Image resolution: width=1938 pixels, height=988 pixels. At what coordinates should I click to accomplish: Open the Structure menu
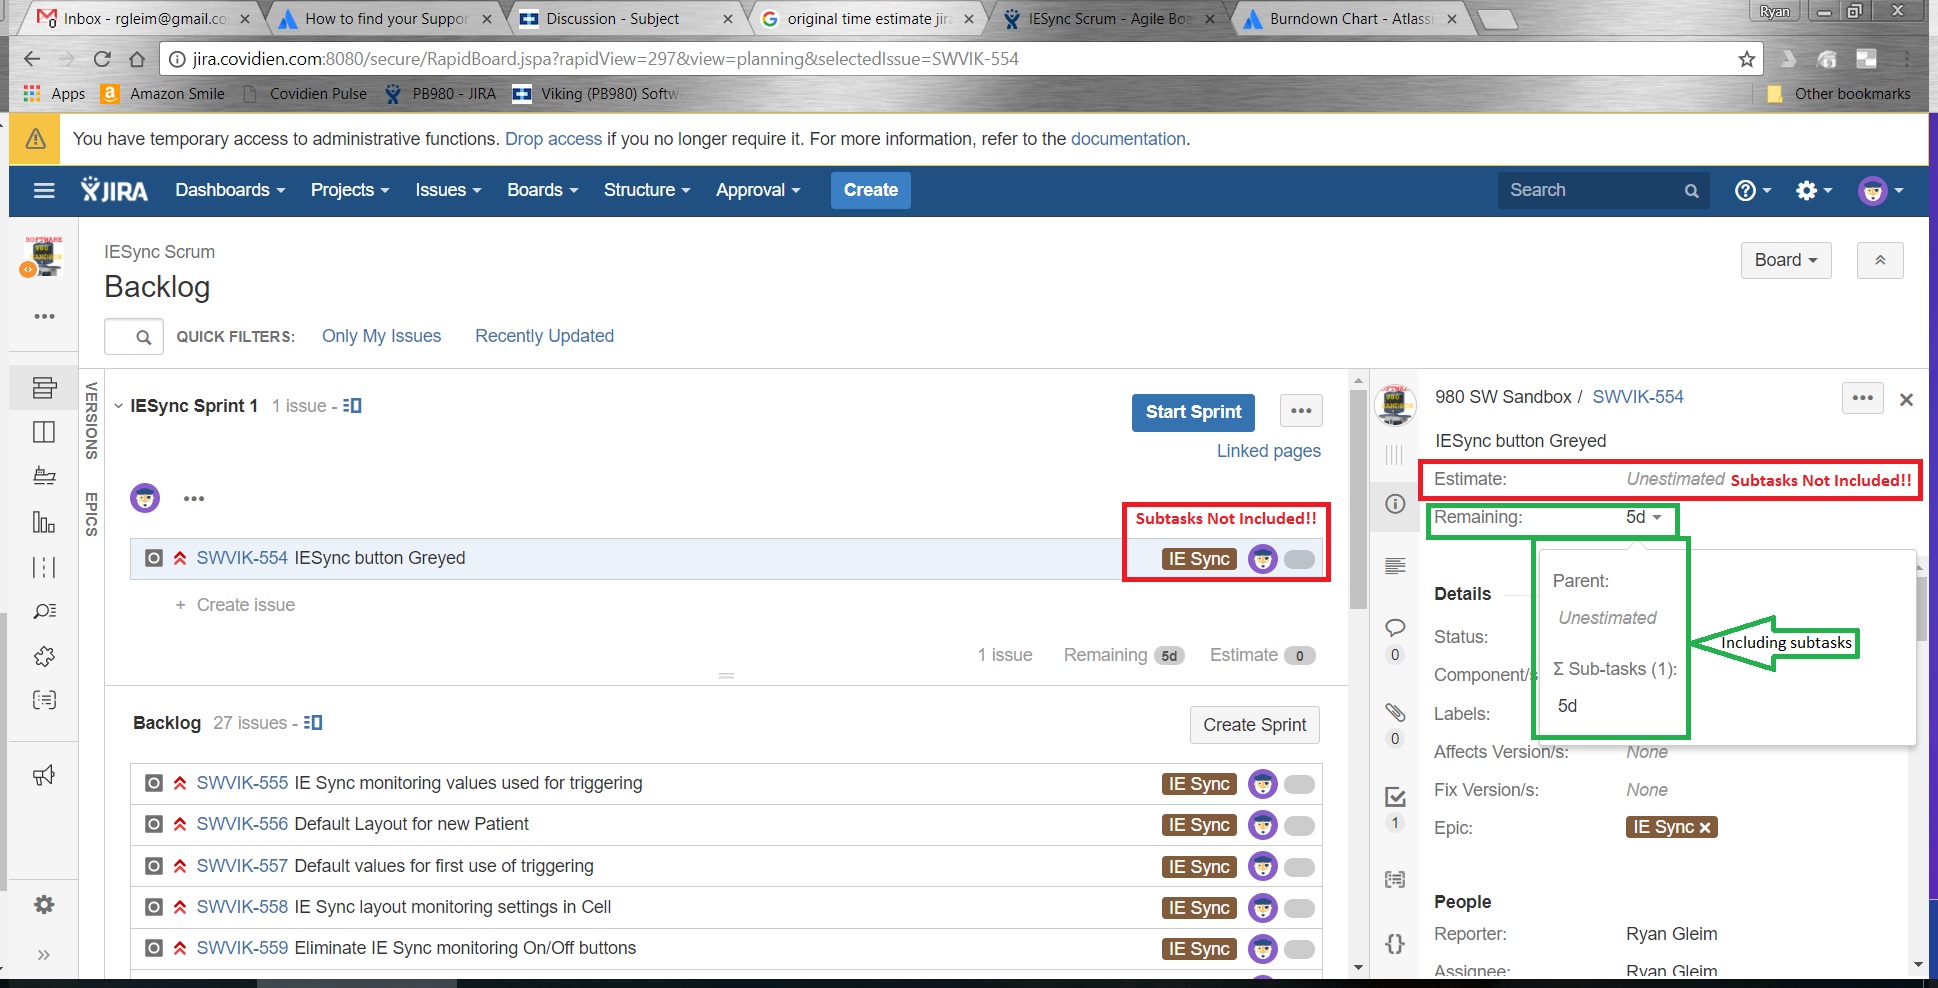point(646,190)
